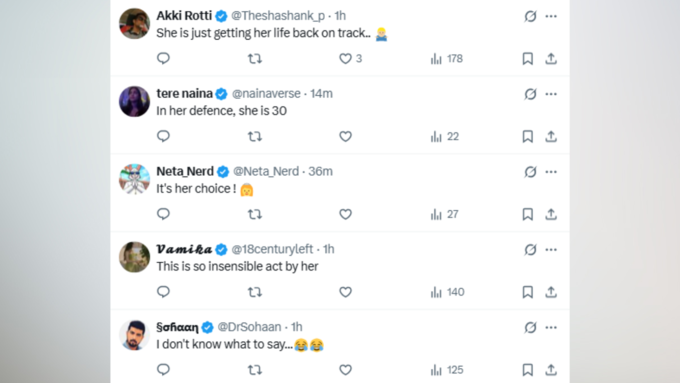Open the @18centuryleft handle link
Screen dimensions: 680x383
coord(272,249)
